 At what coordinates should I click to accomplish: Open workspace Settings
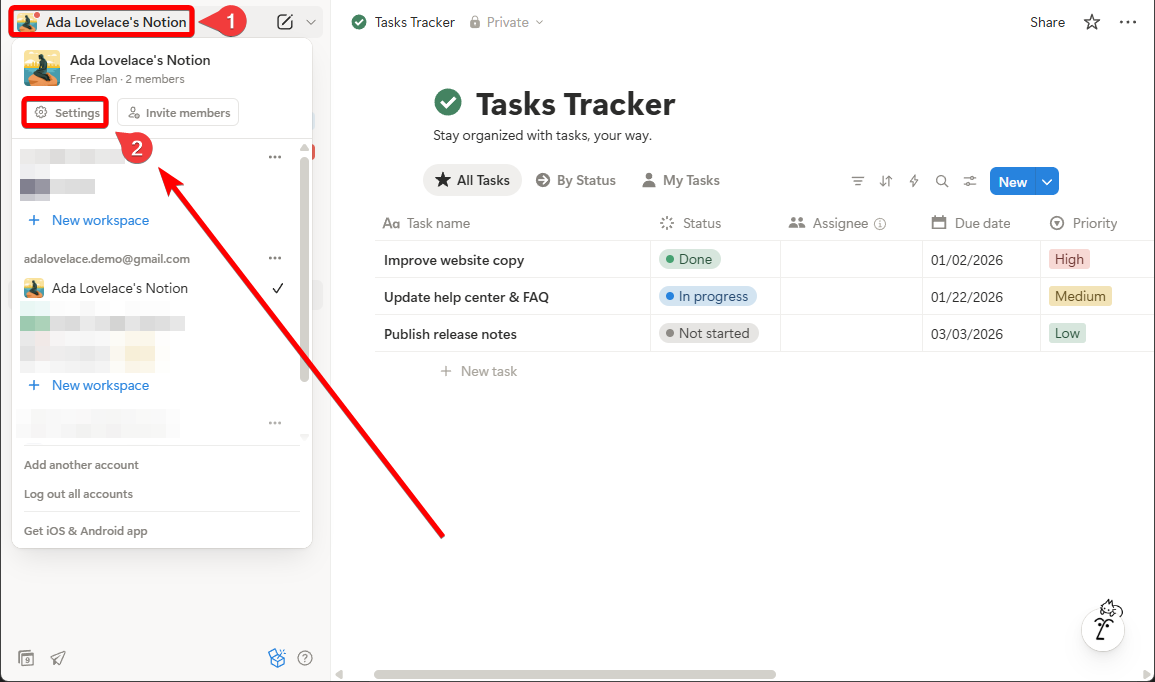66,113
